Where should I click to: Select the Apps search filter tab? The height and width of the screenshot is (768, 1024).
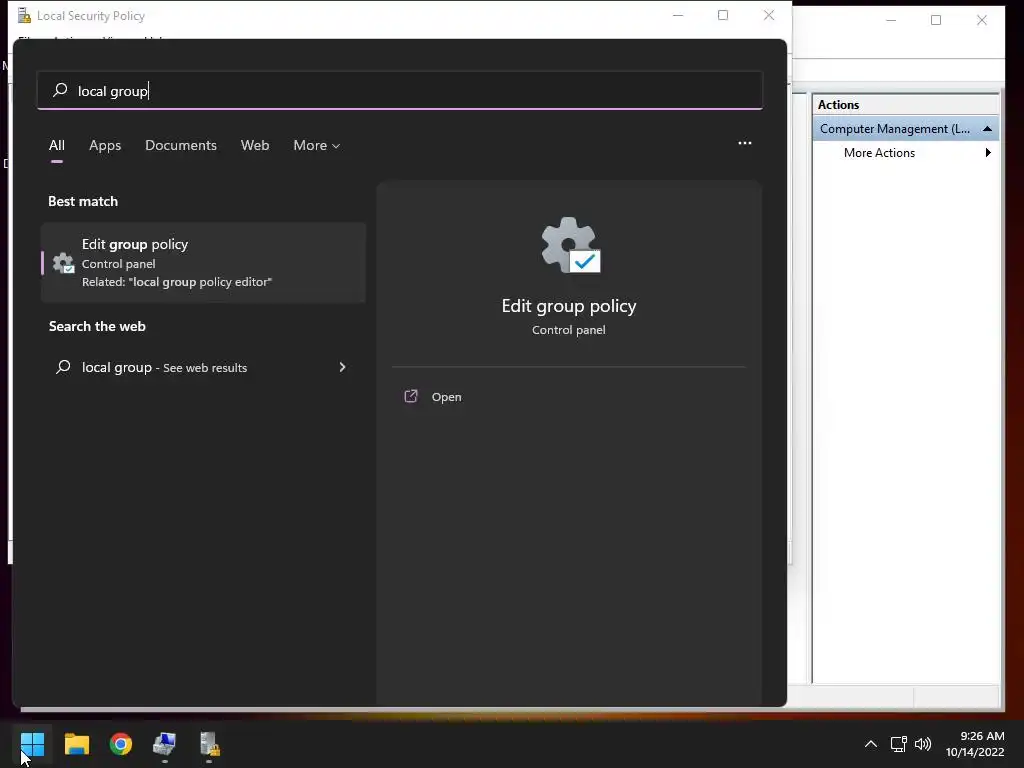click(105, 145)
